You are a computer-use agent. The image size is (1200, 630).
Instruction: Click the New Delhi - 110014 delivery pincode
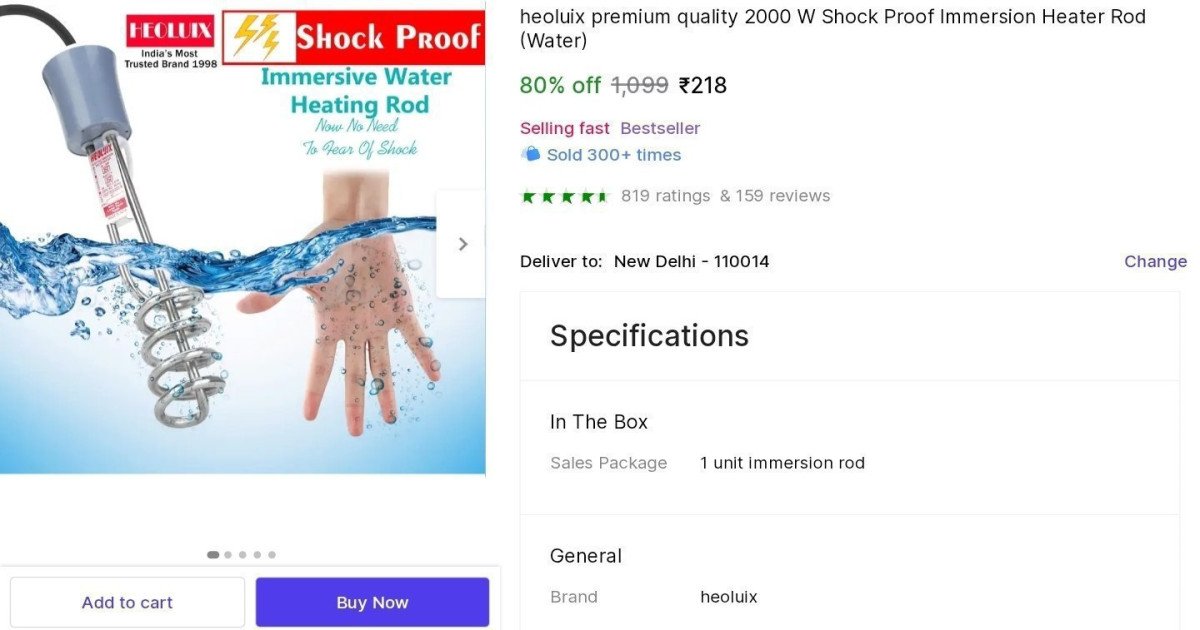691,261
